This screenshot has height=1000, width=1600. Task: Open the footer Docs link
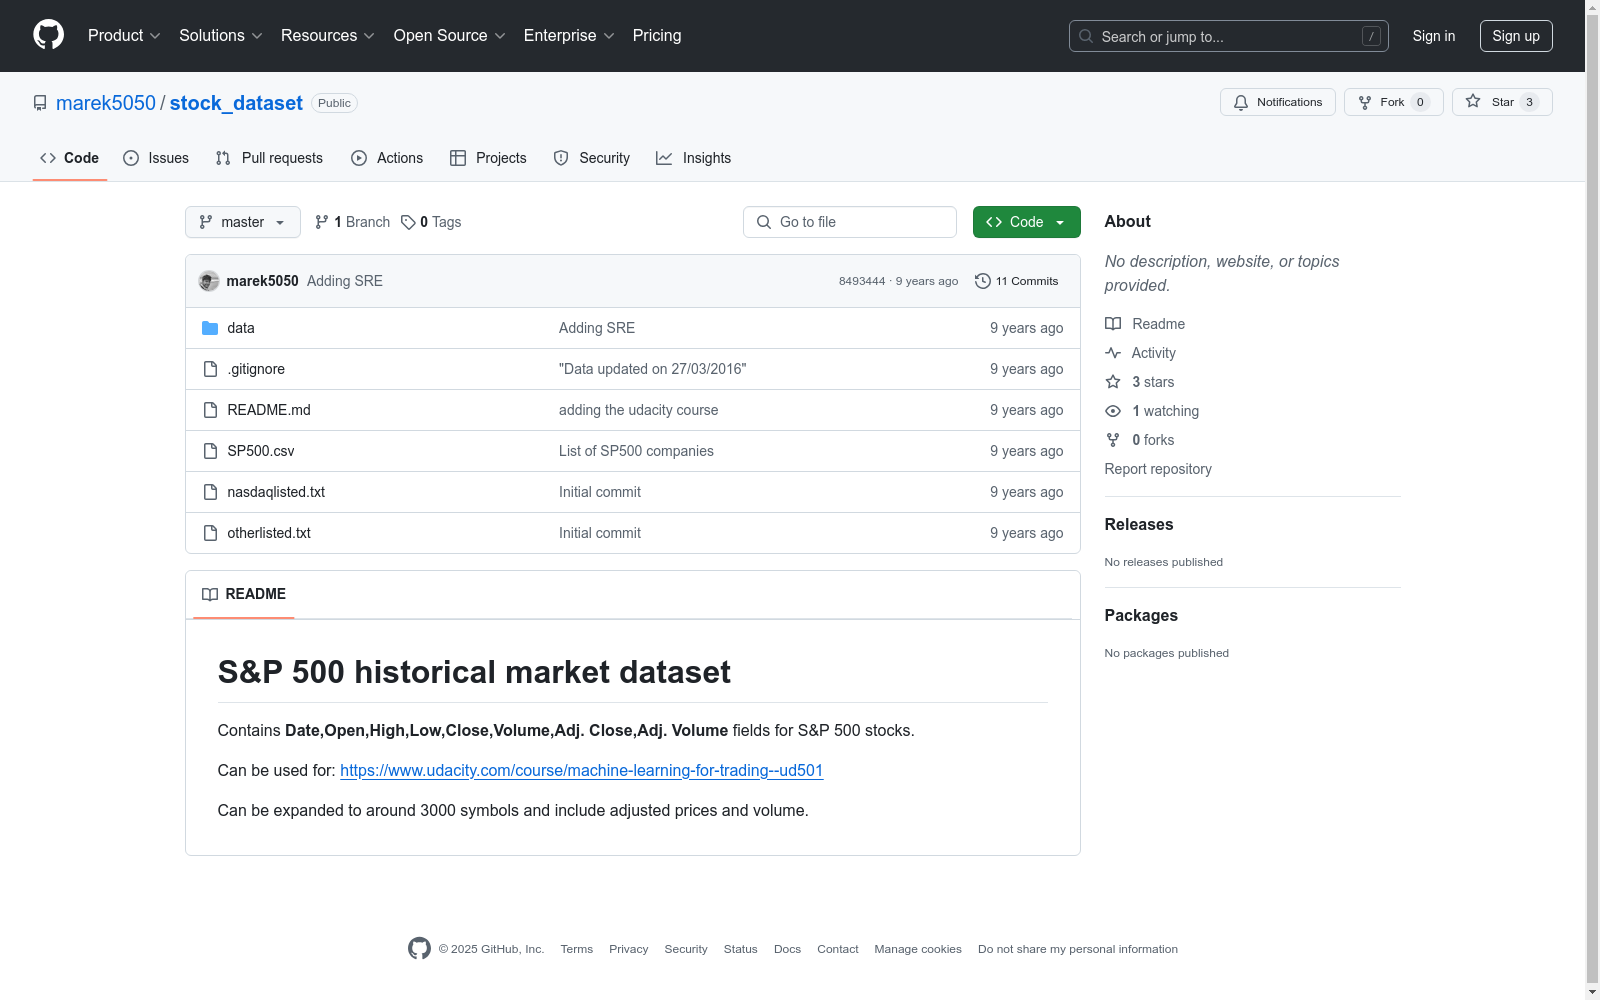click(787, 949)
